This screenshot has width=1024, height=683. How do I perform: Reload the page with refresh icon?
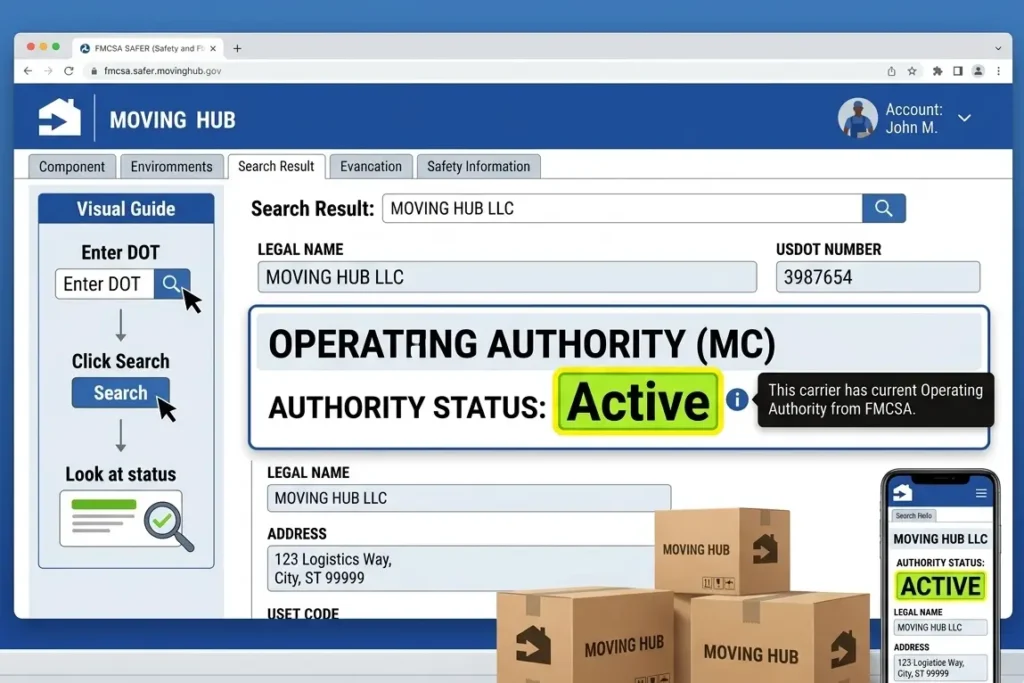pos(69,71)
